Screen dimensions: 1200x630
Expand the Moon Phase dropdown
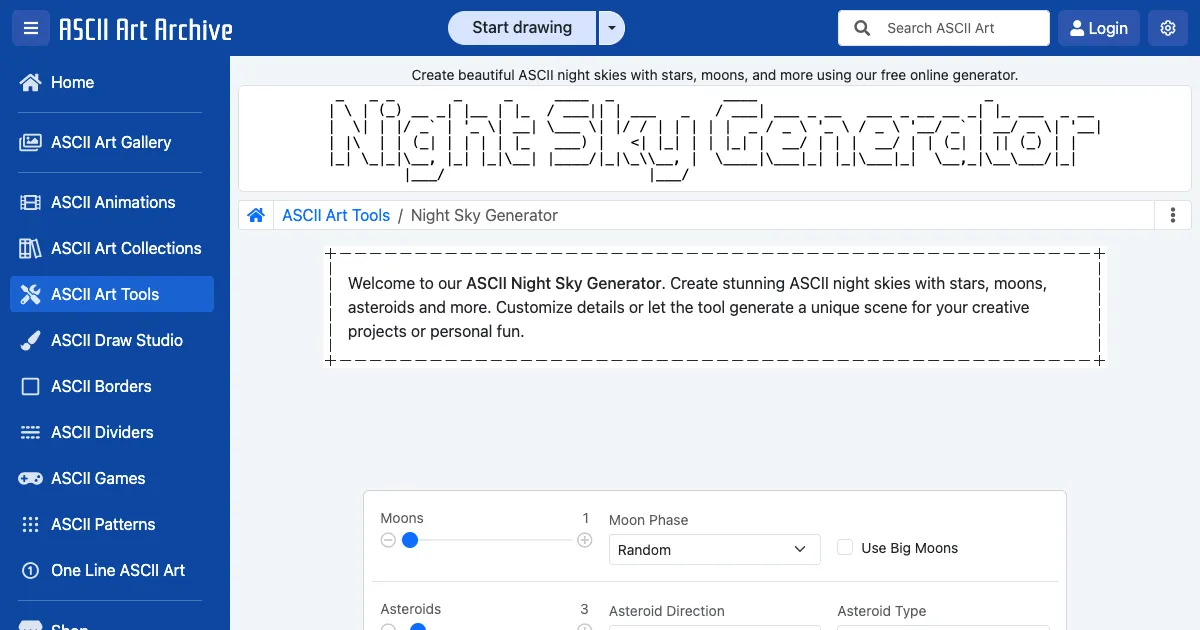(x=714, y=550)
